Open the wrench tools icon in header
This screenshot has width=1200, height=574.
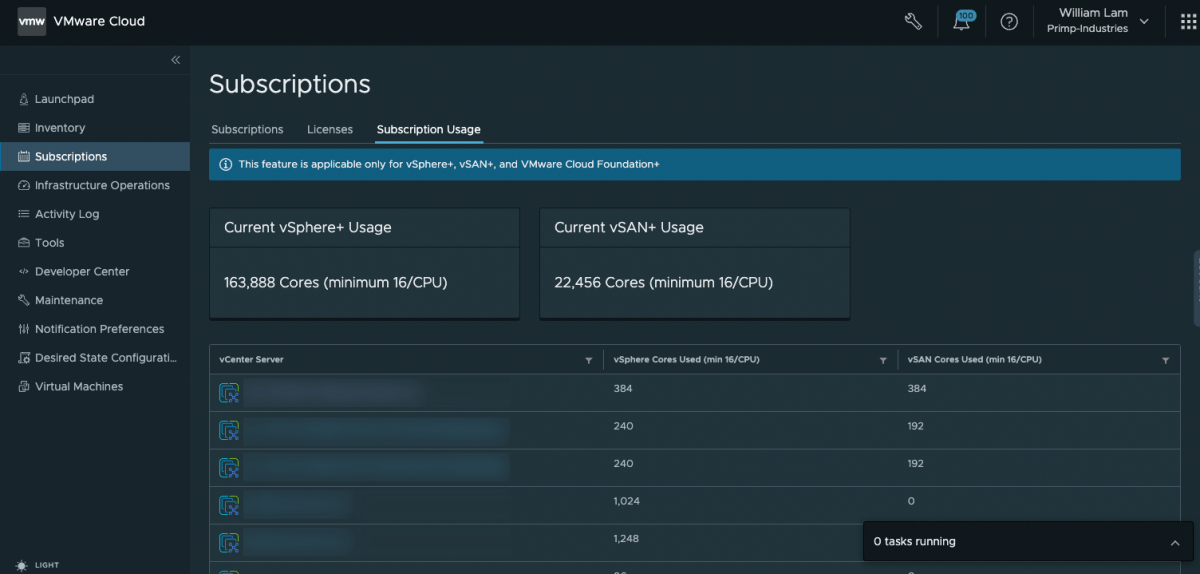(913, 21)
